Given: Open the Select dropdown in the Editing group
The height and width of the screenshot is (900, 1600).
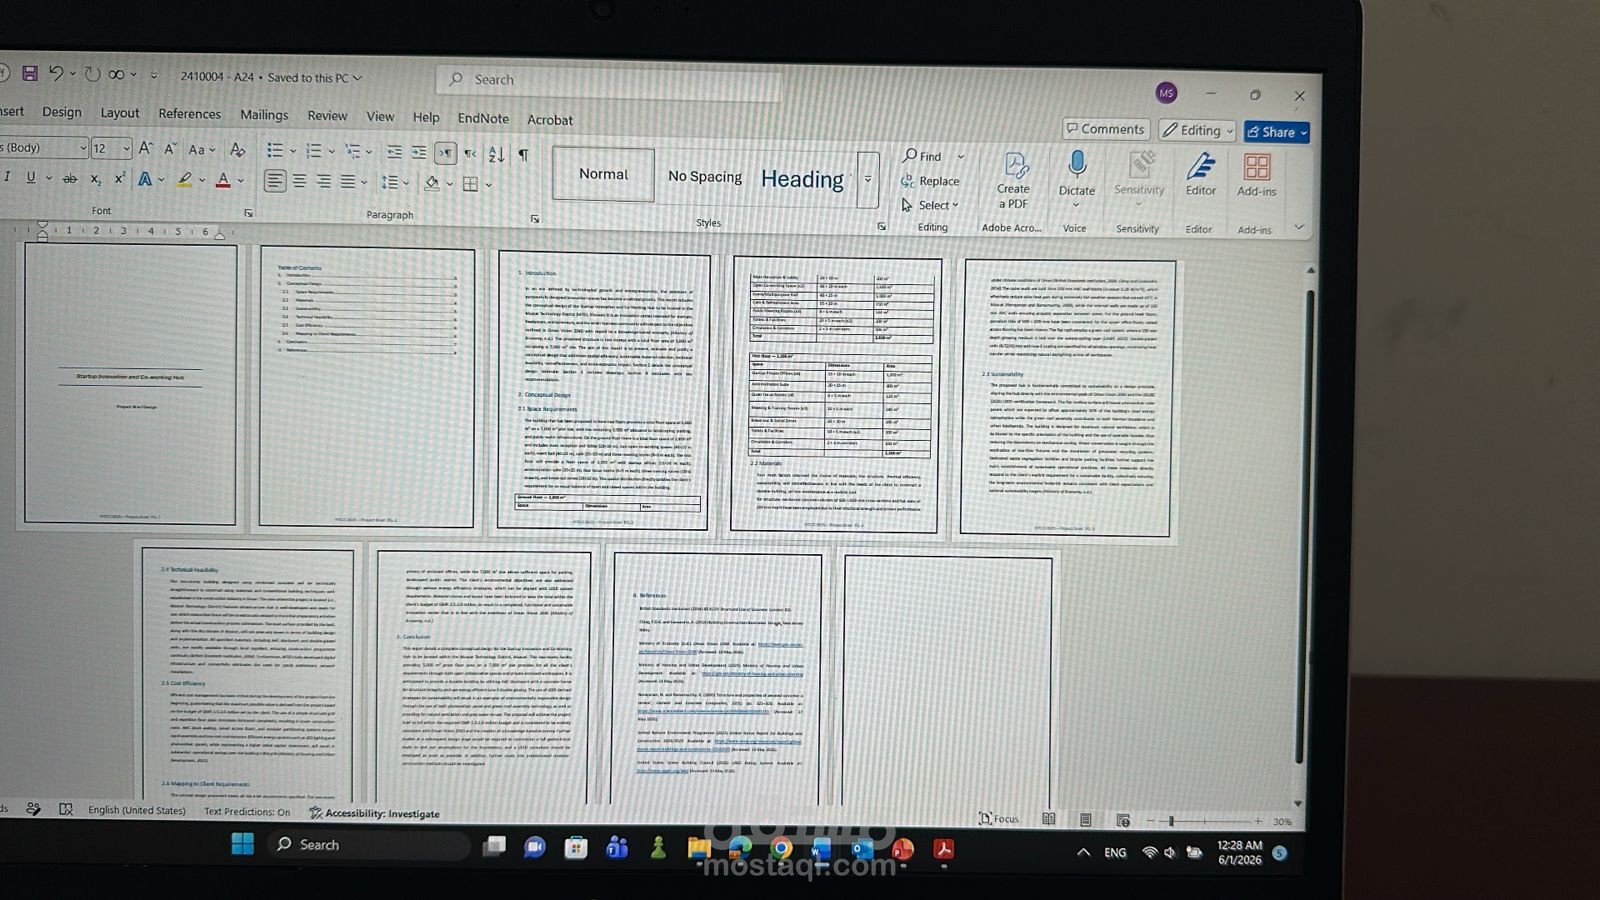Looking at the screenshot, I should point(930,205).
